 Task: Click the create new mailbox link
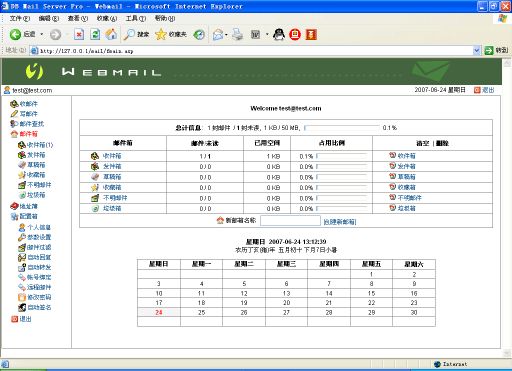340,222
